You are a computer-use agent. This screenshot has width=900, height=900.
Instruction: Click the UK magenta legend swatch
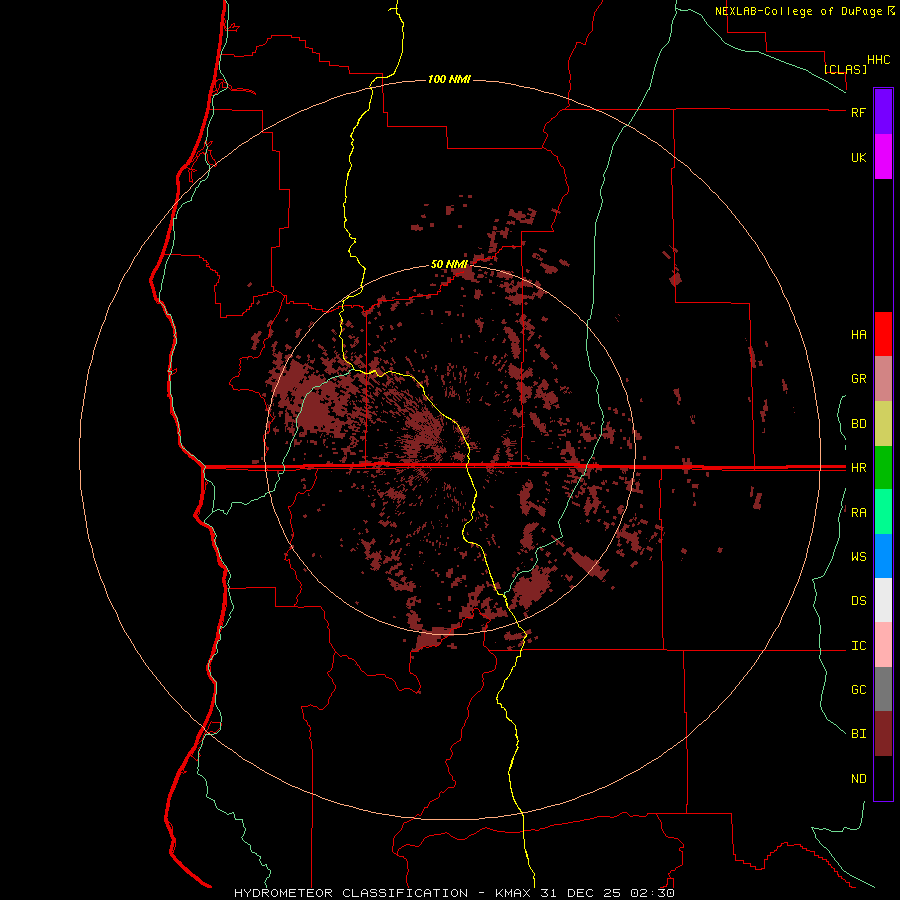pyautogui.click(x=883, y=157)
